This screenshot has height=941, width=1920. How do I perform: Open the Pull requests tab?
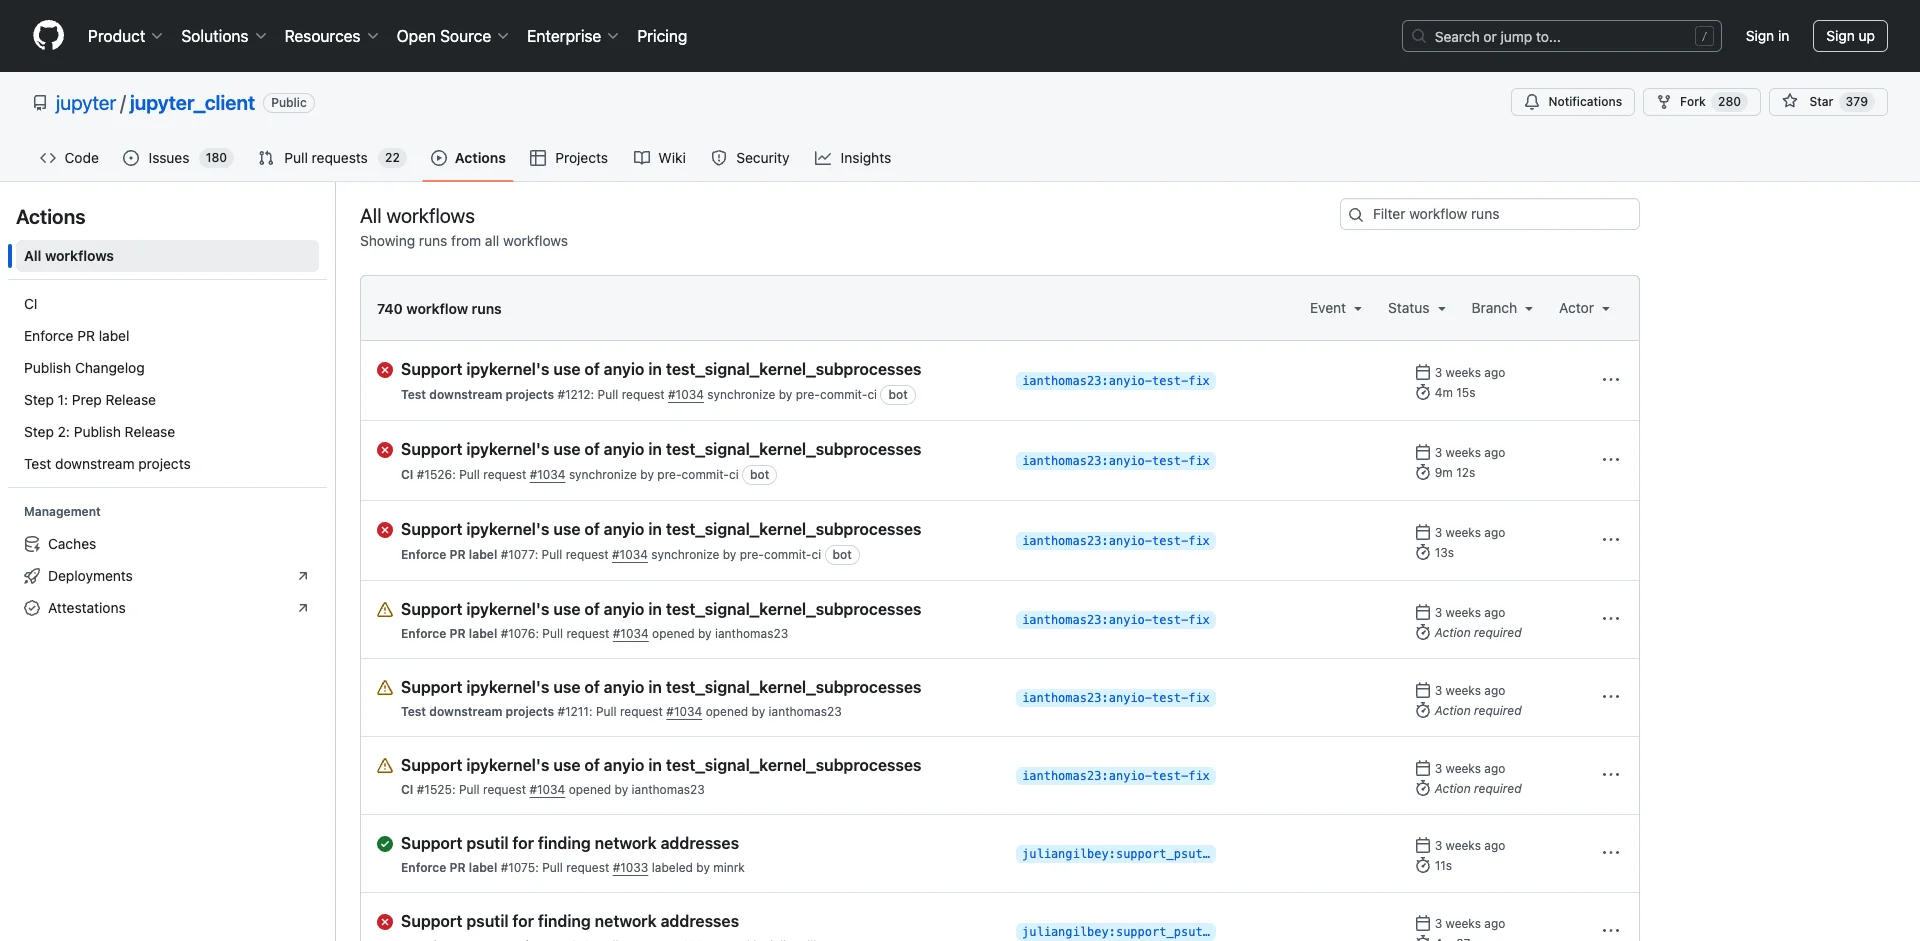pyautogui.click(x=331, y=158)
